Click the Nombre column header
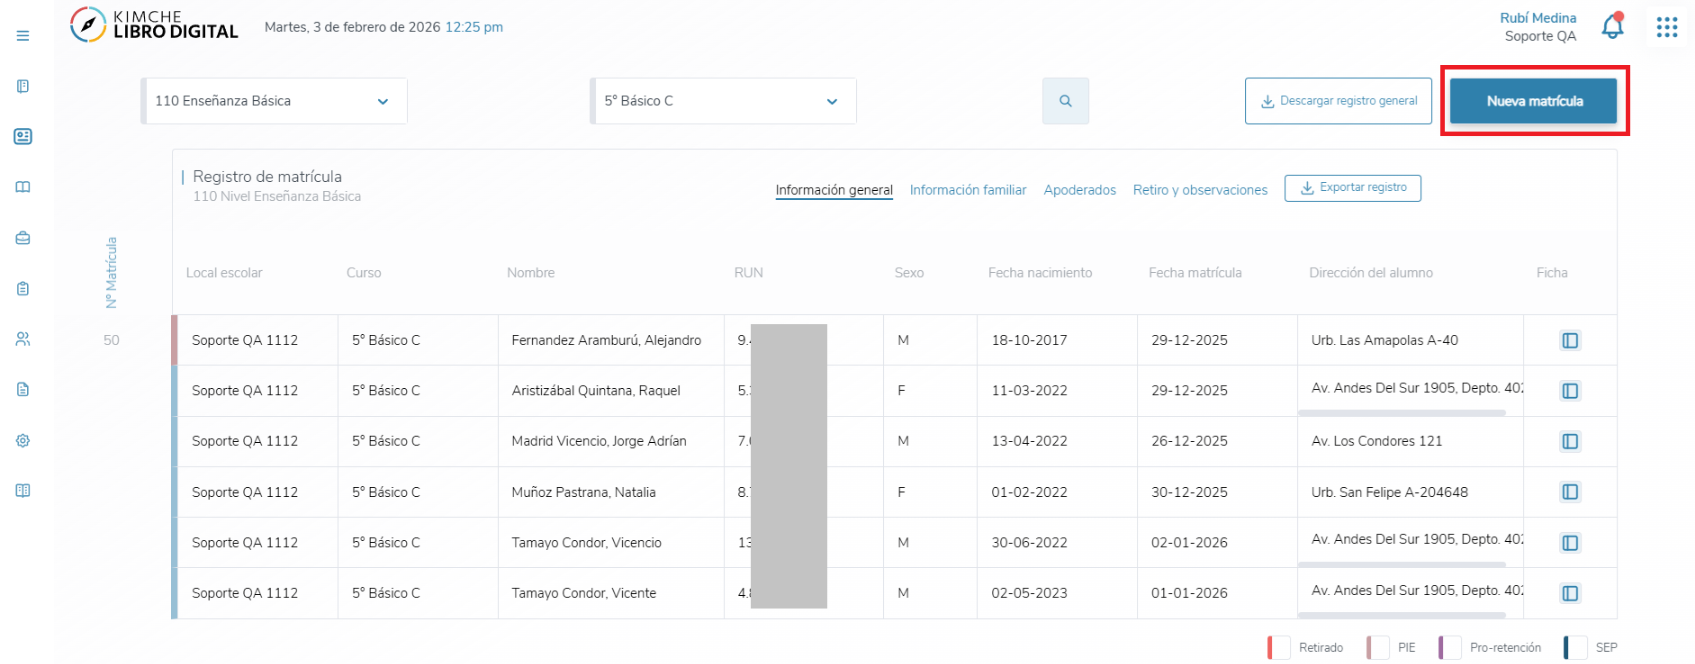 pyautogui.click(x=530, y=273)
